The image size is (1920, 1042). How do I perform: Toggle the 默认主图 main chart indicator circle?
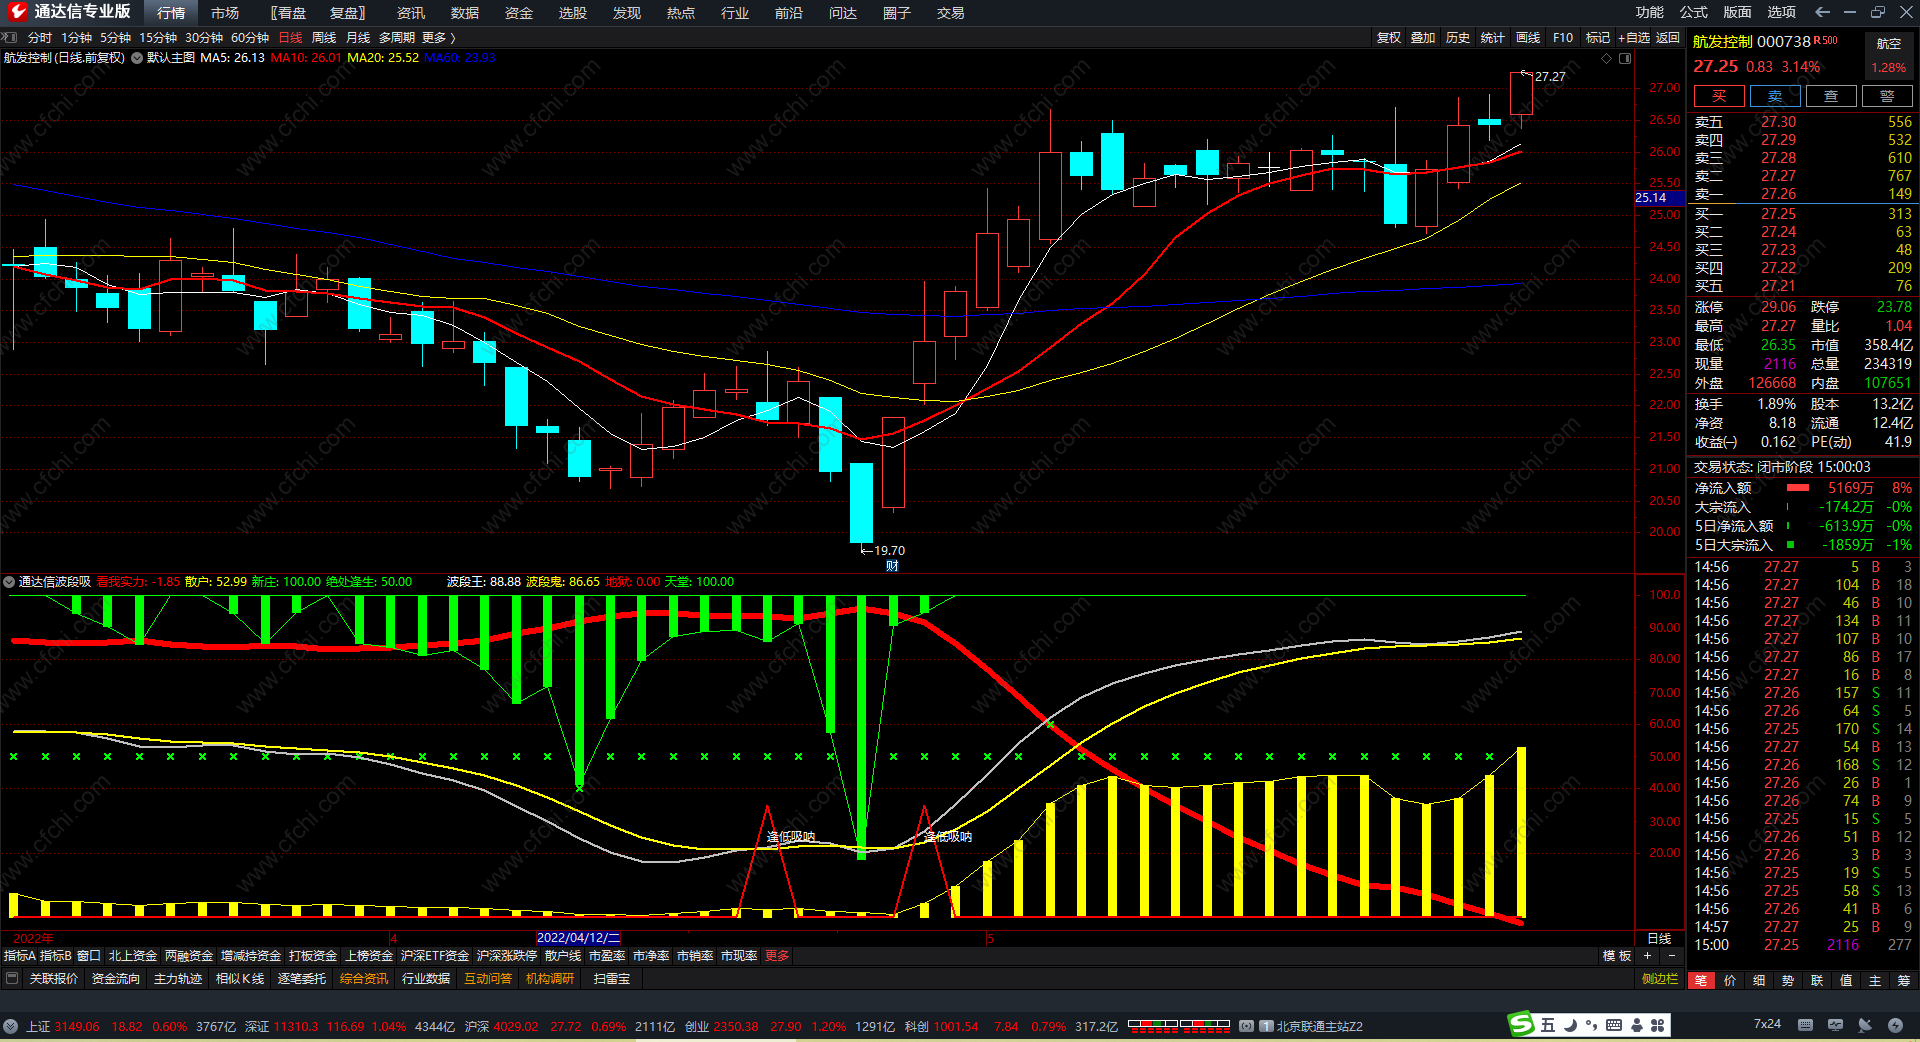[x=137, y=58]
